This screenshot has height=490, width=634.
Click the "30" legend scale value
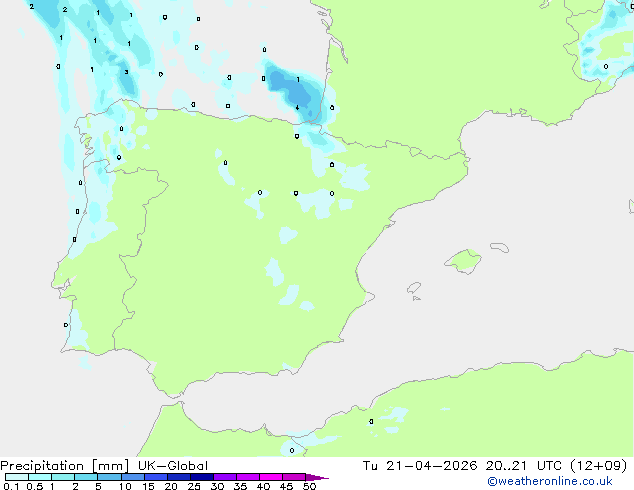coord(217,486)
